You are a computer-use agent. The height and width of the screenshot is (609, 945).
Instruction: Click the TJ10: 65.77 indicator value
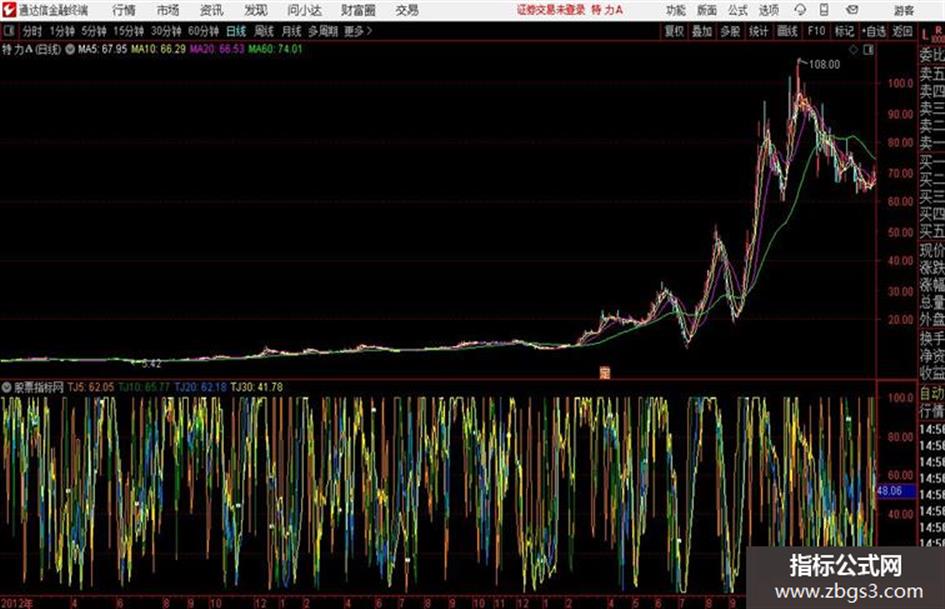(144, 387)
